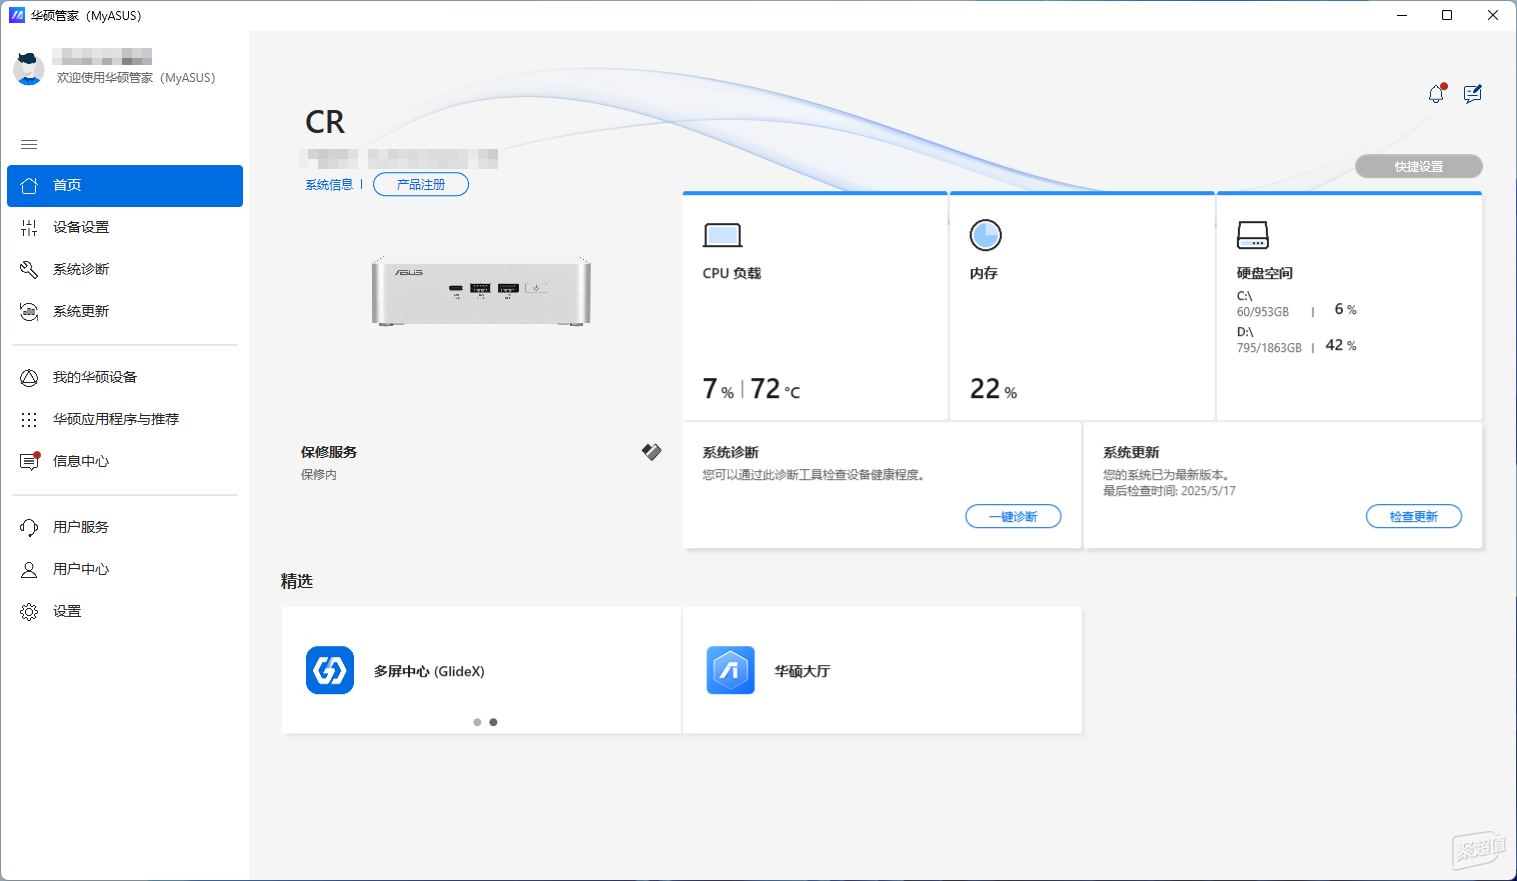Image resolution: width=1517 pixels, height=881 pixels.
Task: Click the 最后检查时间: 2025/5/17 text
Action: click(1170, 491)
